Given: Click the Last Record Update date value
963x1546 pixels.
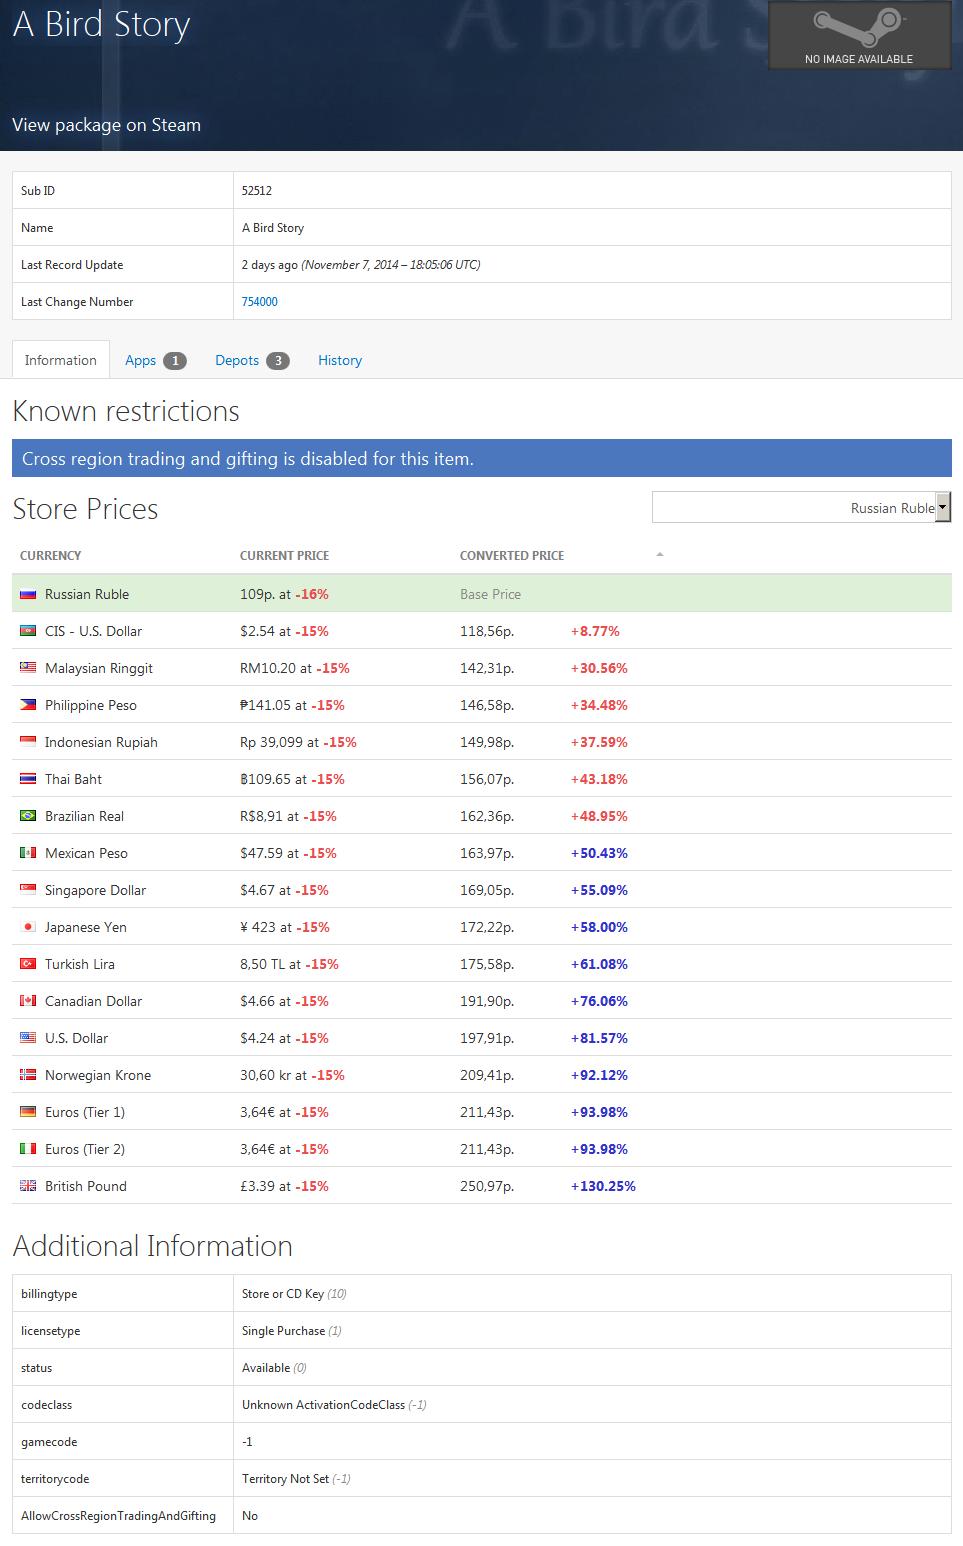Looking at the screenshot, I should [361, 265].
